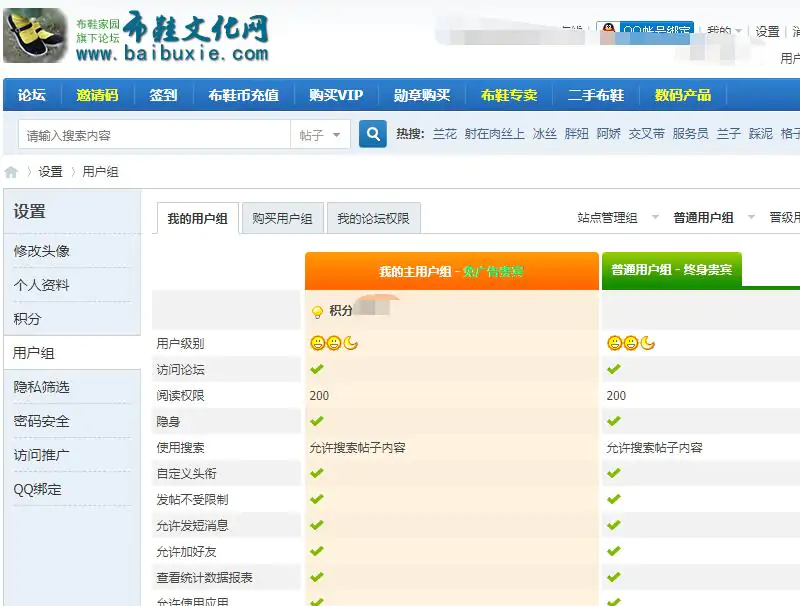
Task: Click 访问论坛 checkmark in green column
Action: (x=614, y=369)
